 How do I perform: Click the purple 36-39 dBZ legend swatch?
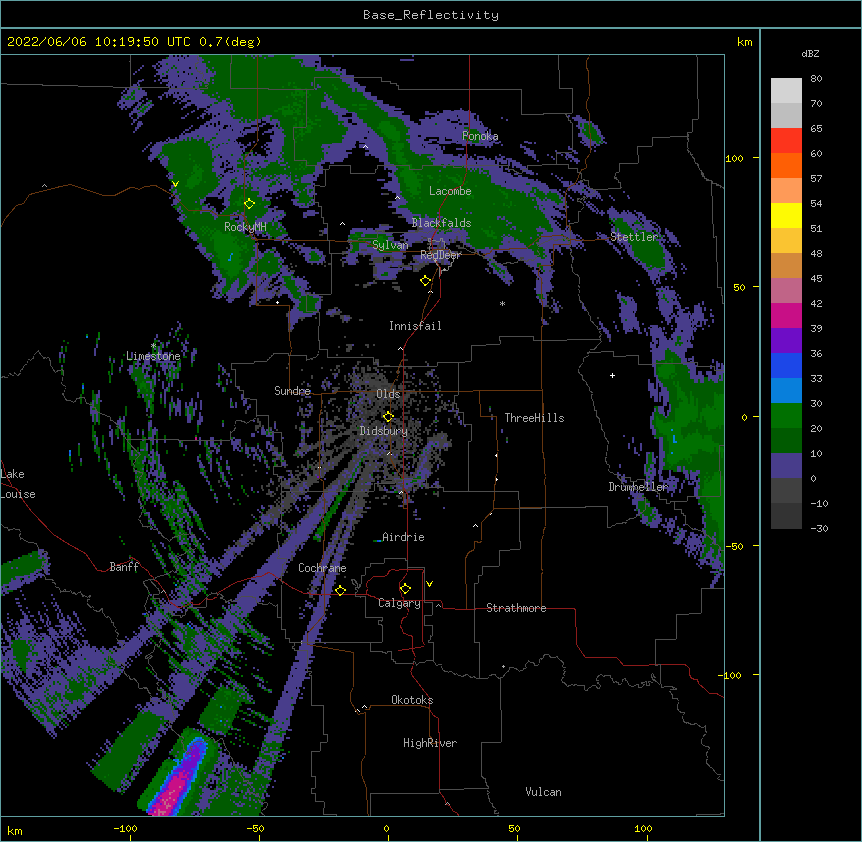[x=786, y=340]
